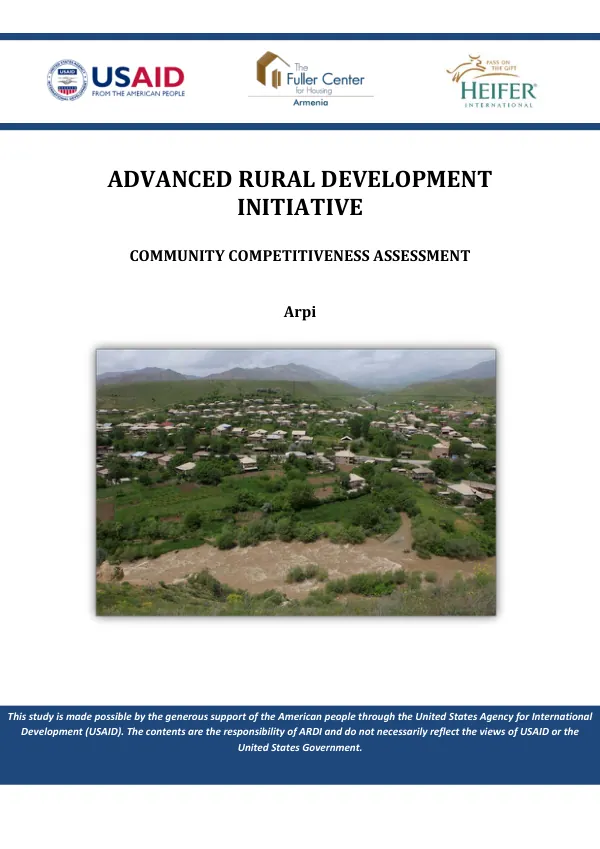Viewport: 600px width, 849px height.
Task: Click the village landscape photograph
Action: click(296, 482)
